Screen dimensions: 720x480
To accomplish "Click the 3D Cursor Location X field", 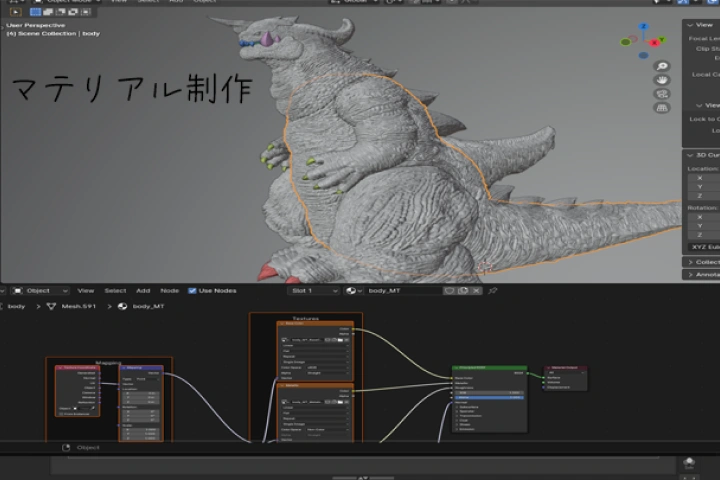I will pyautogui.click(x=704, y=178).
